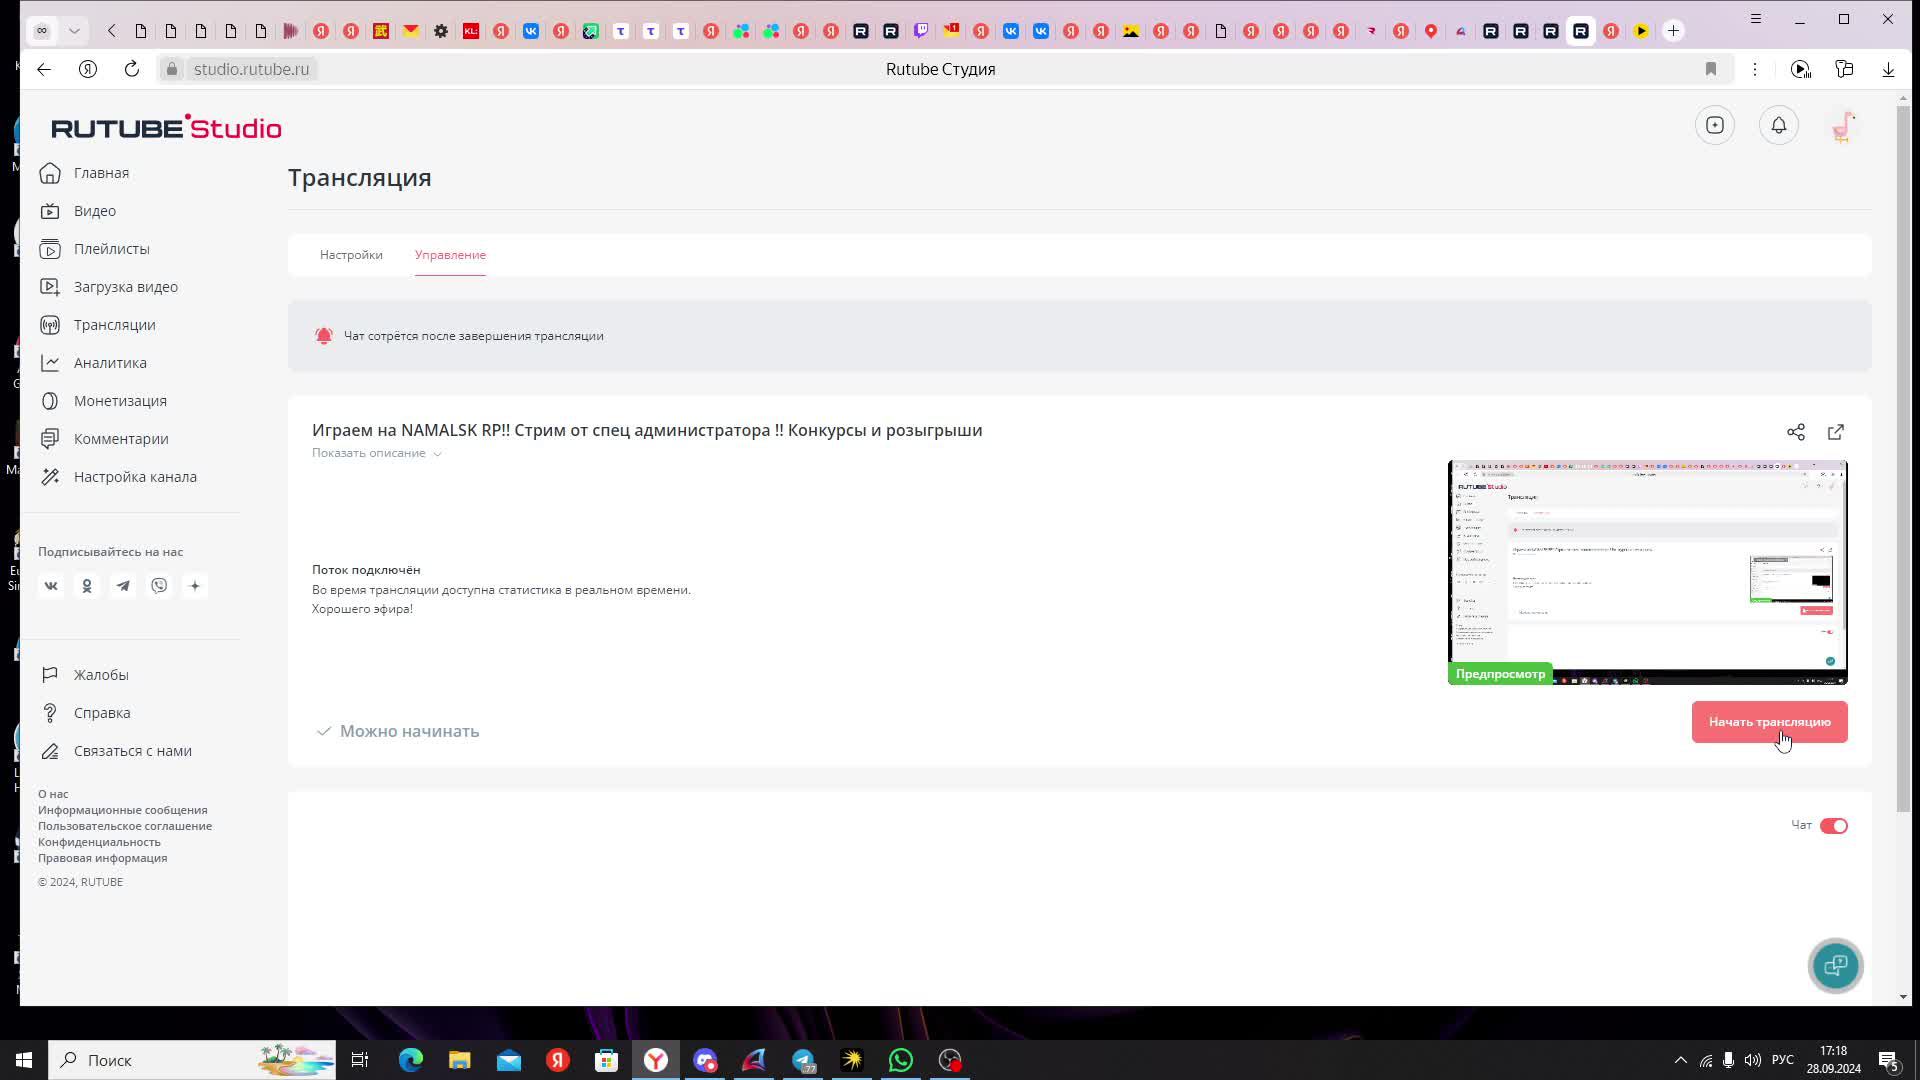Click the Настройка канала wand icon

click(50, 477)
